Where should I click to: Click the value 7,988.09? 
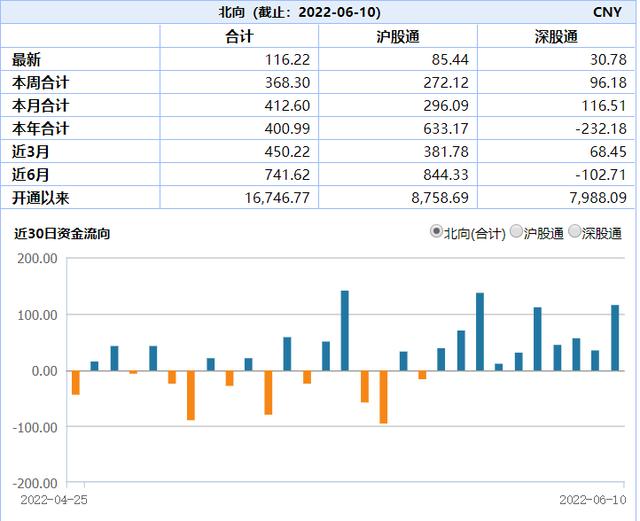pos(598,198)
